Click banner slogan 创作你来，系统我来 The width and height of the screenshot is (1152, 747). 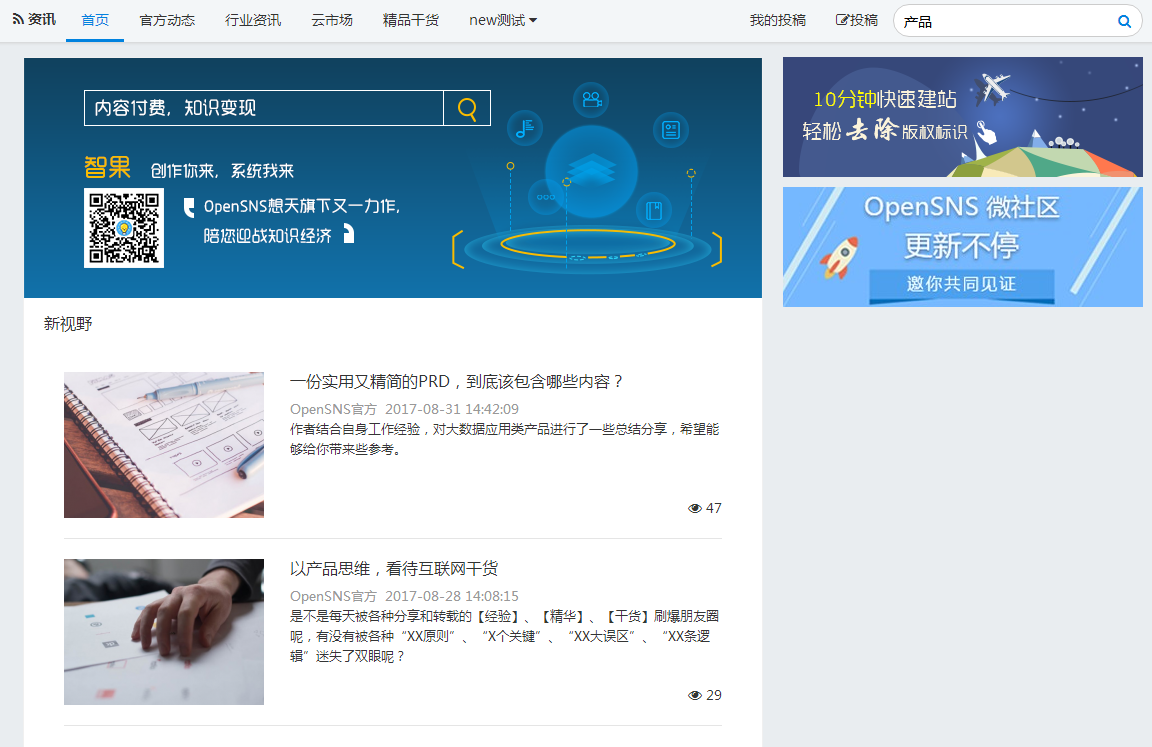pos(222,171)
